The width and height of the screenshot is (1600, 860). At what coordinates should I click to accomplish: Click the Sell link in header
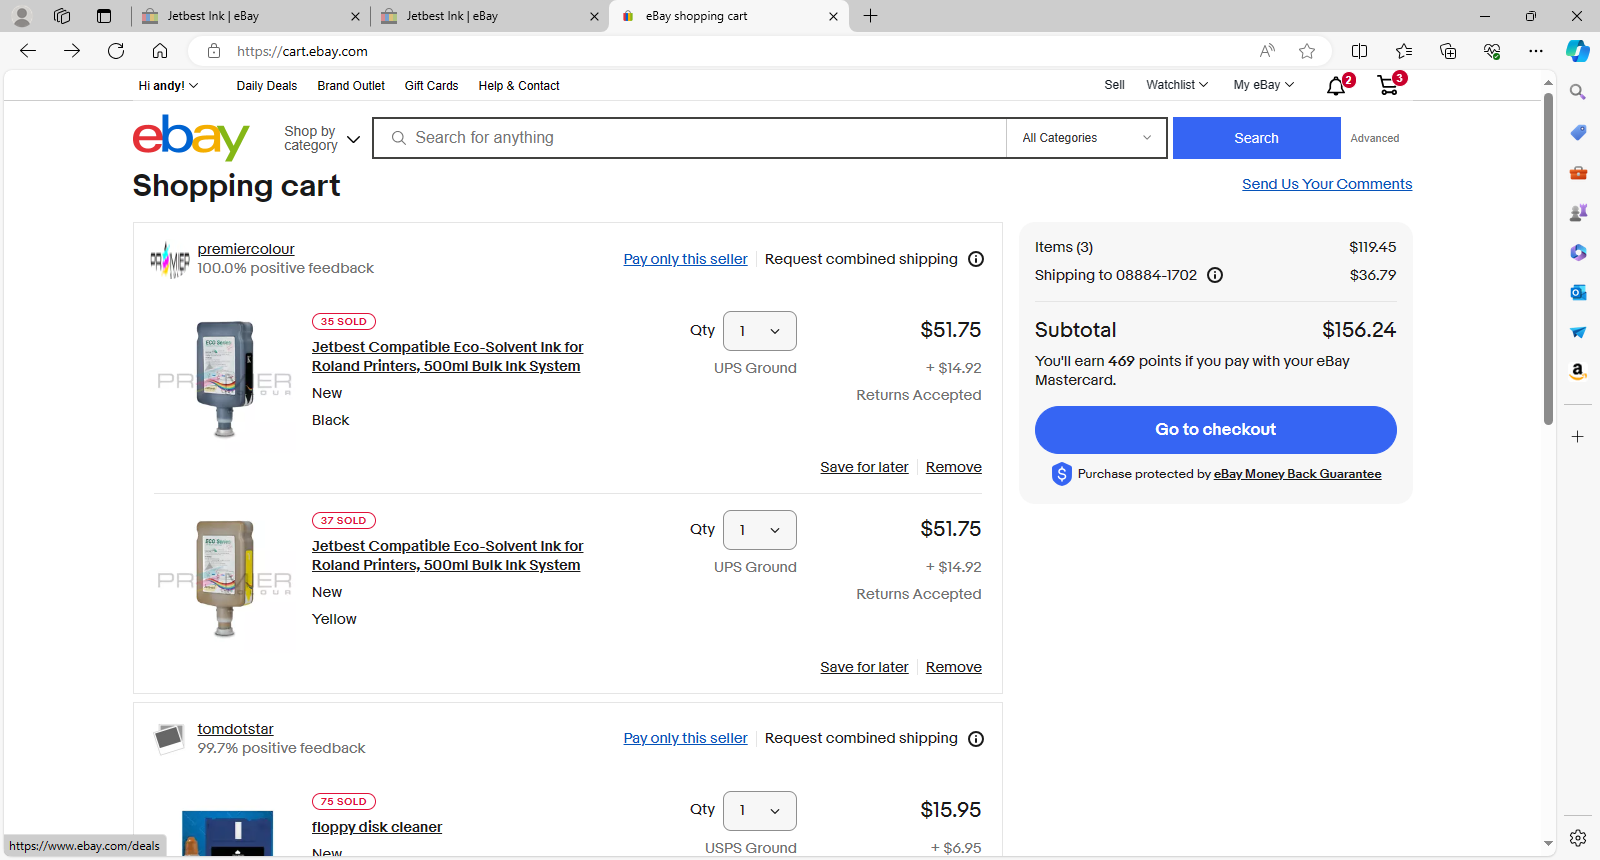click(1114, 85)
